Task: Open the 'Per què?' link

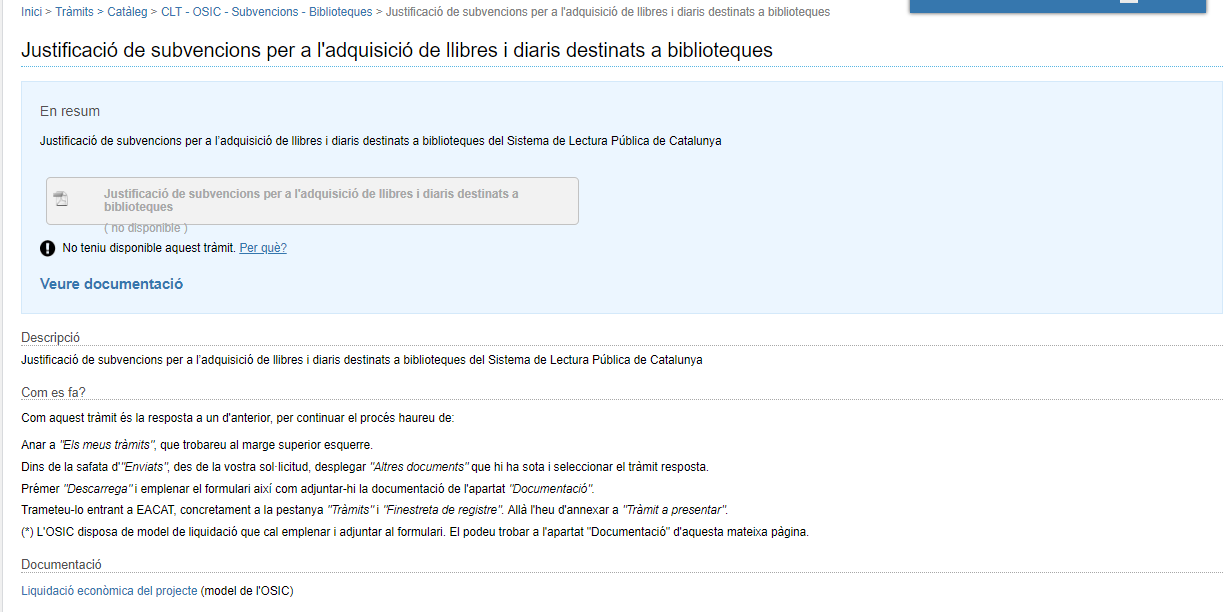Action: tap(263, 248)
